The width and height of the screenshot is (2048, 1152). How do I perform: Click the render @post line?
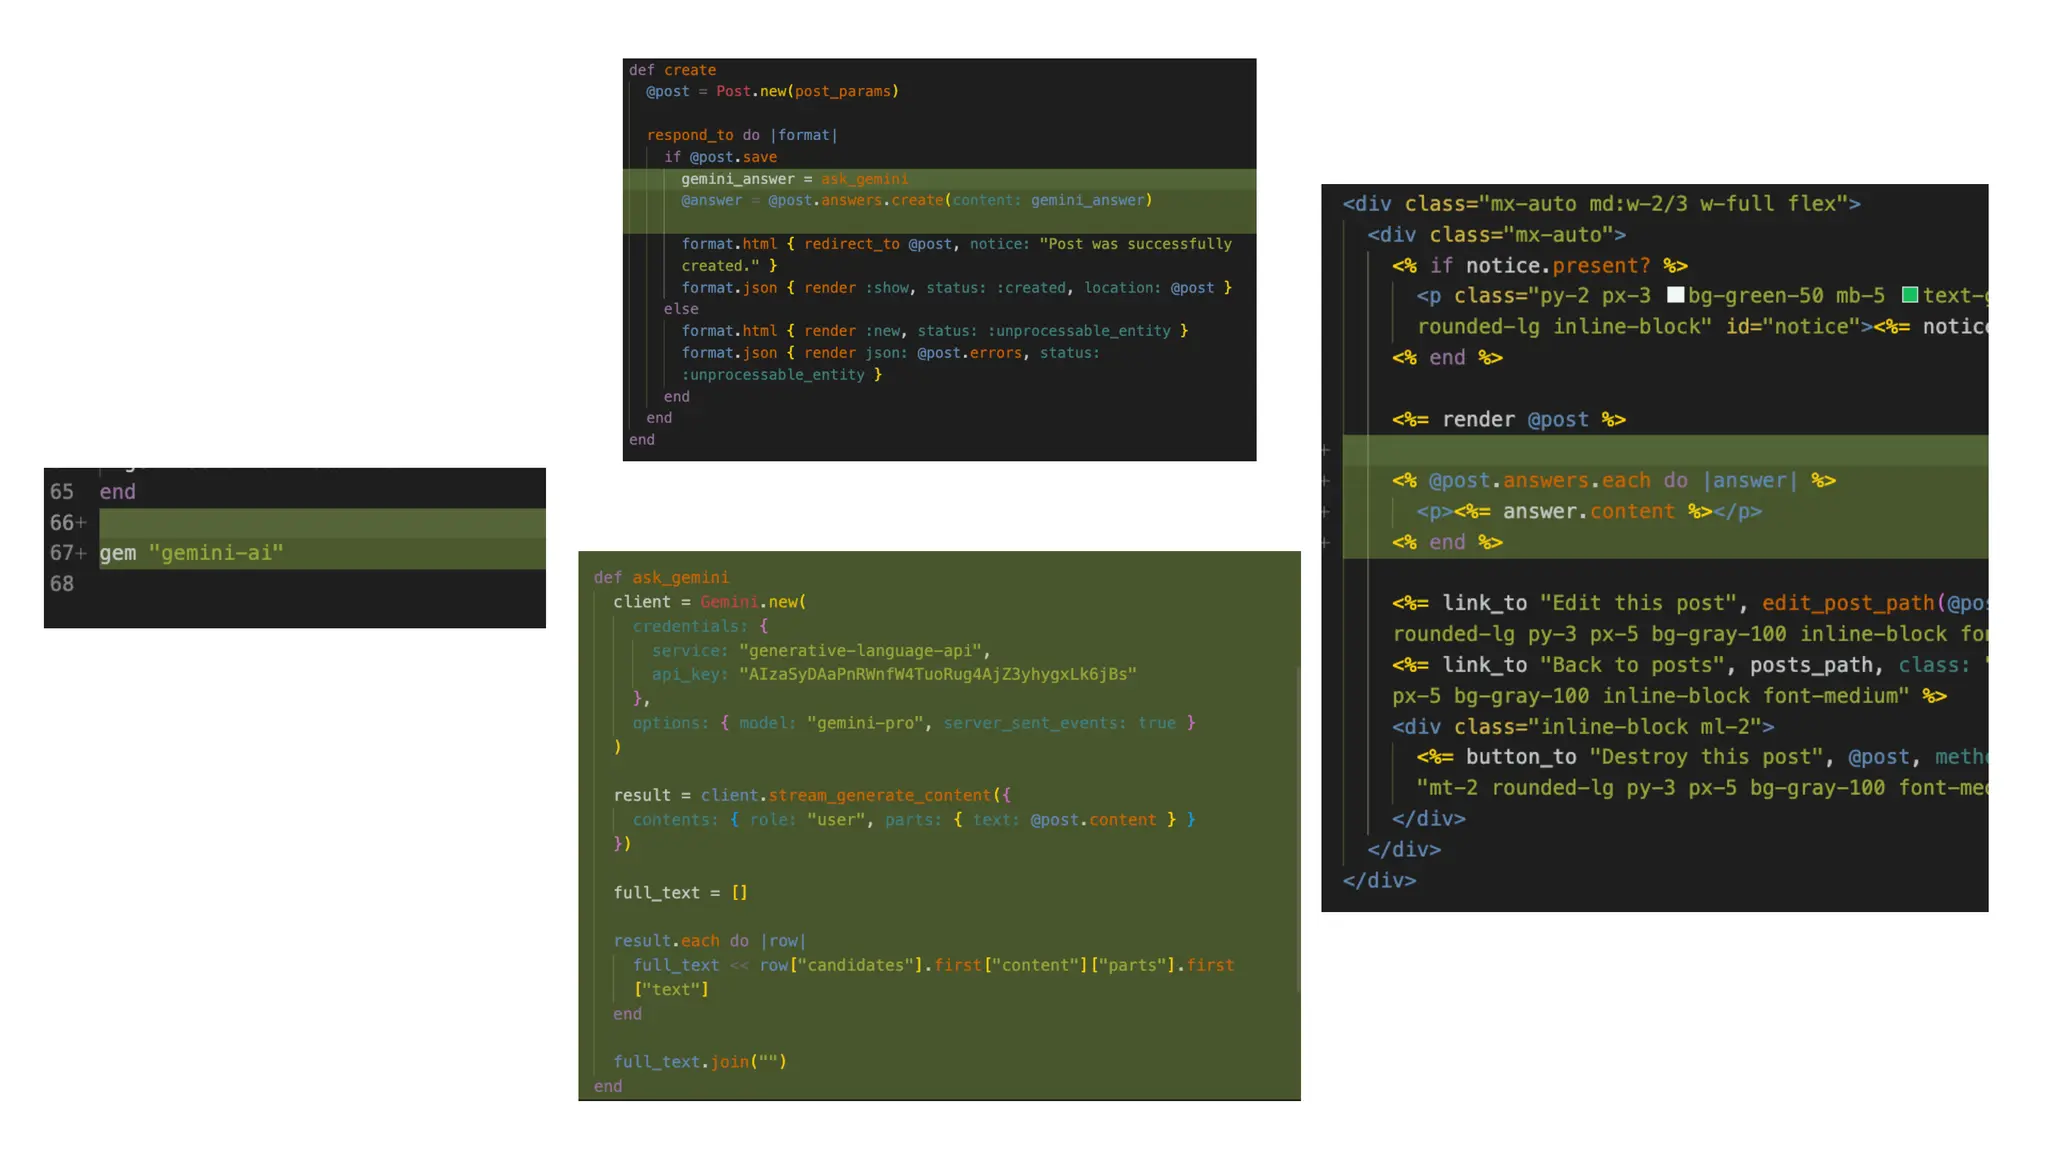pyautogui.click(x=1509, y=420)
